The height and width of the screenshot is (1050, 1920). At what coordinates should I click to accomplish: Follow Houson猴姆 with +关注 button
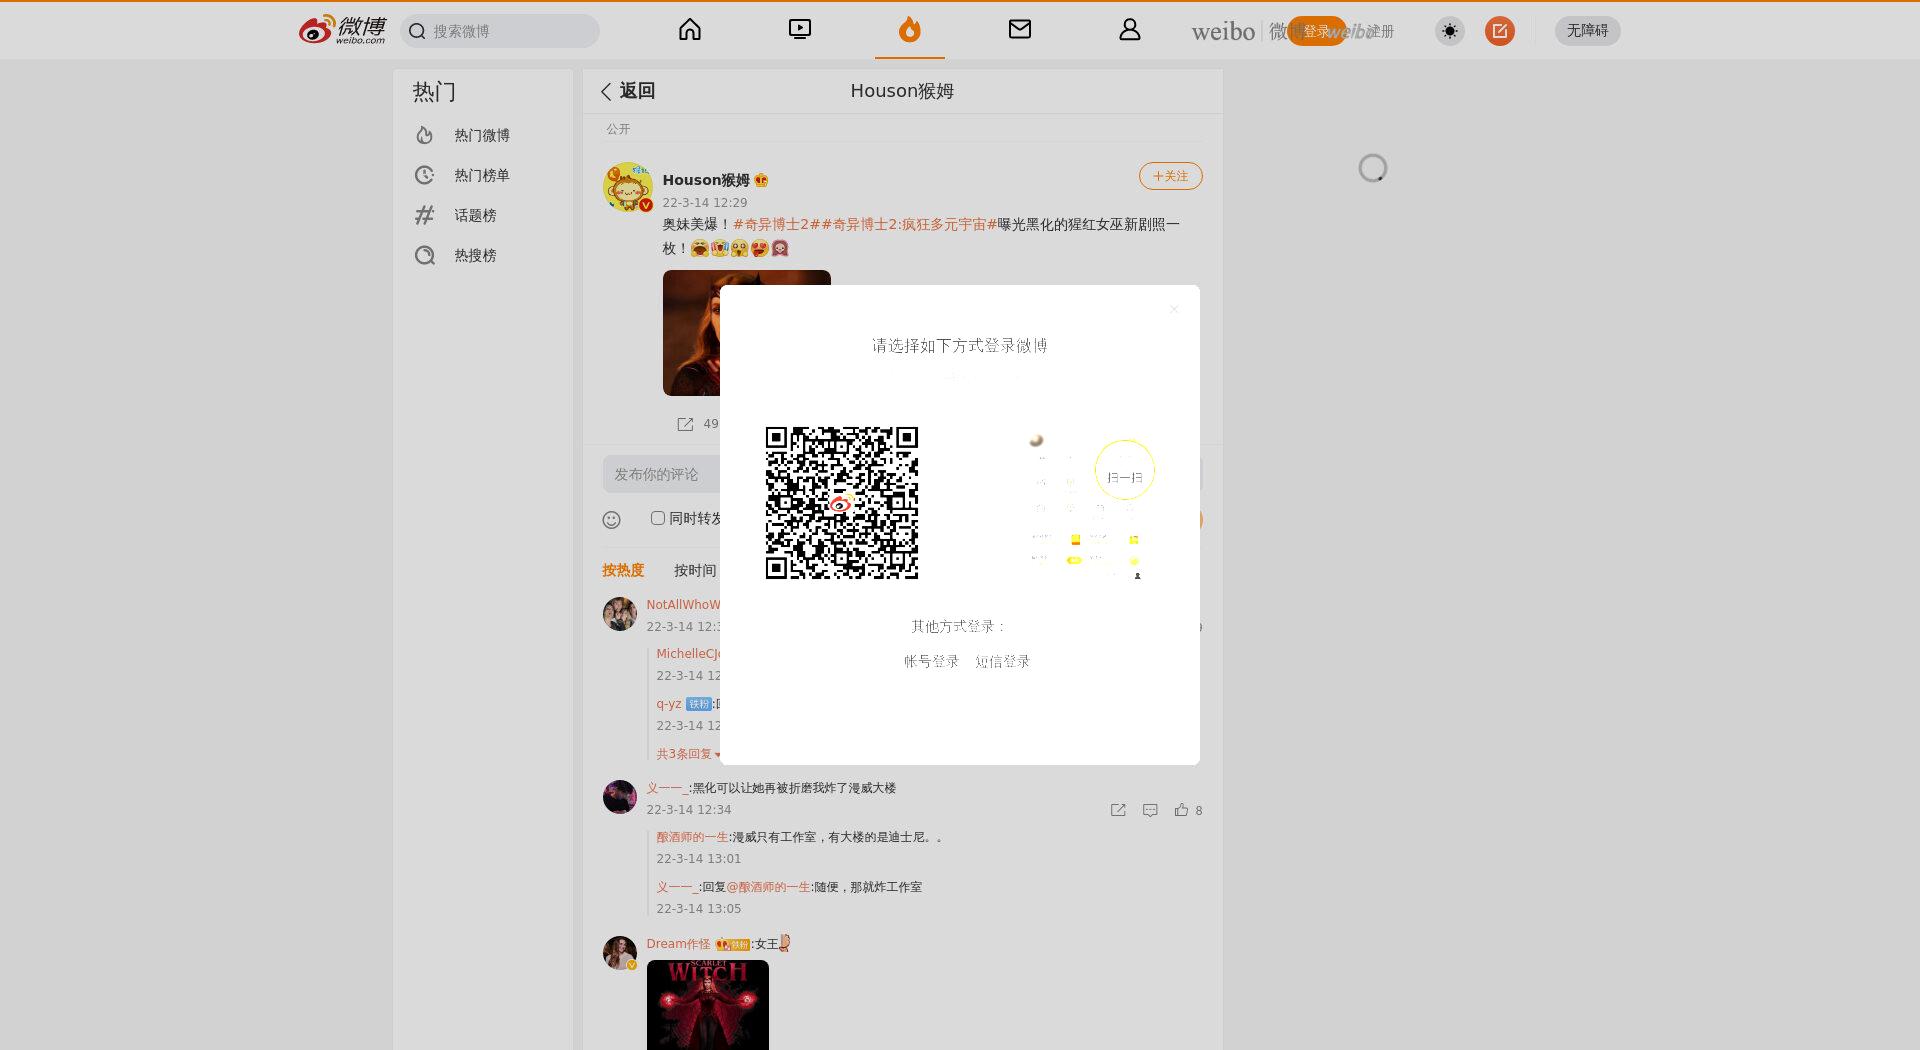point(1170,176)
